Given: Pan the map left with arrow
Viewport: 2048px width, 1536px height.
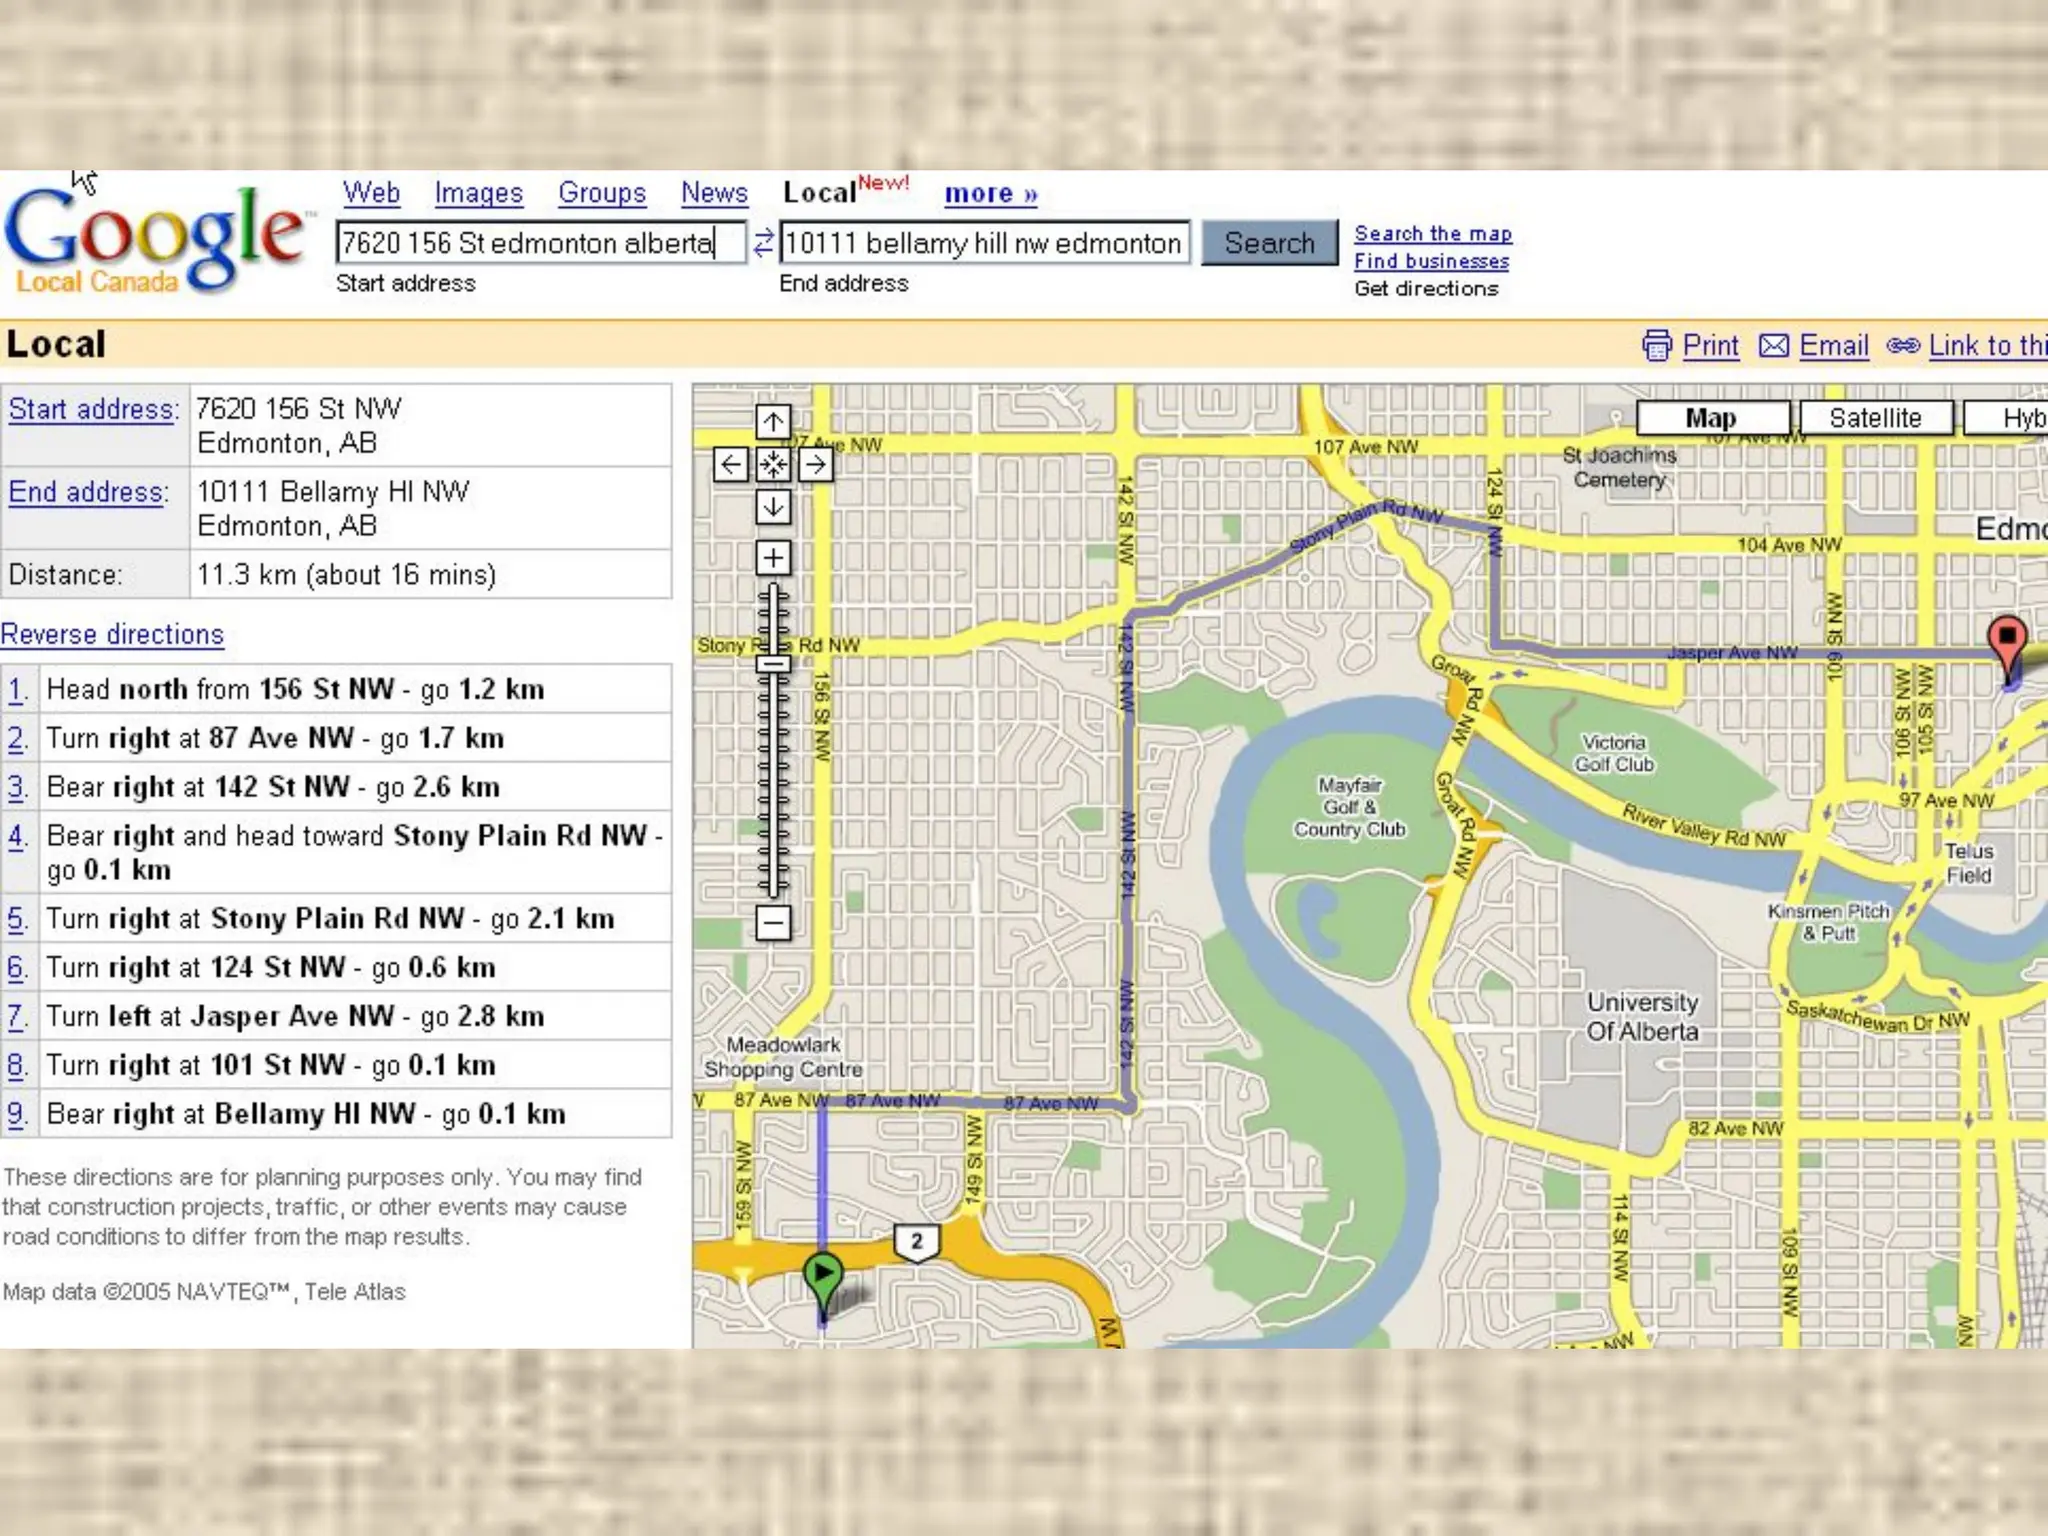Looking at the screenshot, I should (x=731, y=464).
